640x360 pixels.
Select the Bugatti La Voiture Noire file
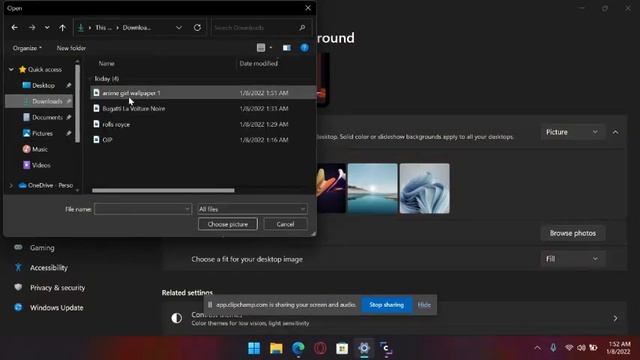click(202, 109)
